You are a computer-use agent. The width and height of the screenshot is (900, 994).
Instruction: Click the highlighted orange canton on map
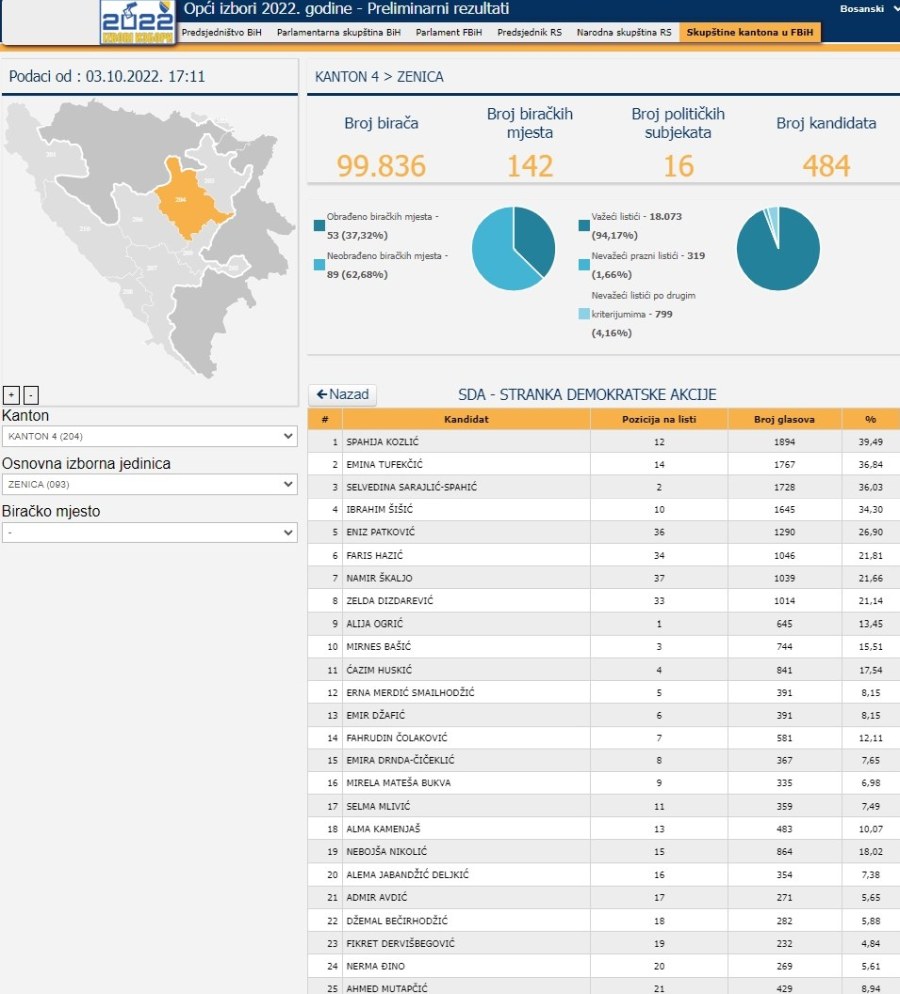(188, 200)
